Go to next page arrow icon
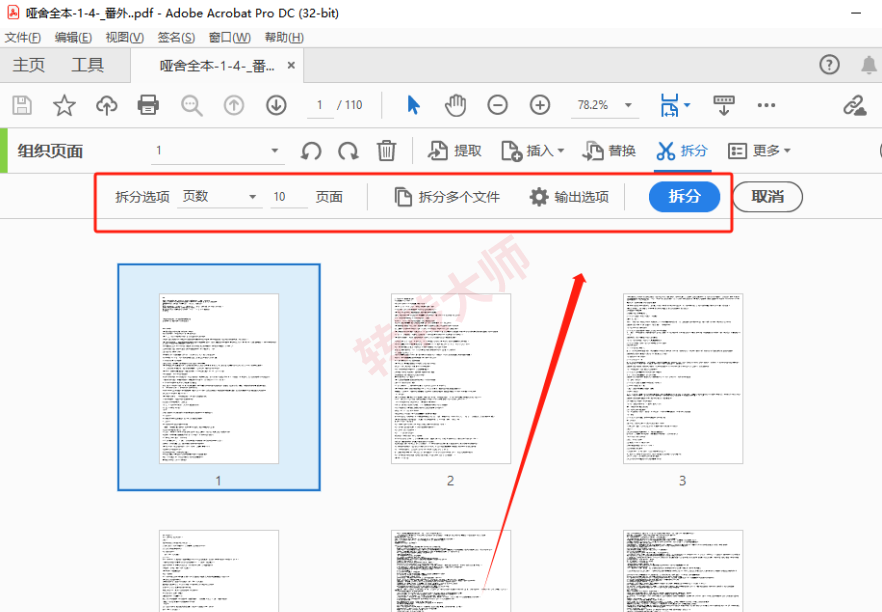Image resolution: width=882 pixels, height=612 pixels. [x=276, y=105]
